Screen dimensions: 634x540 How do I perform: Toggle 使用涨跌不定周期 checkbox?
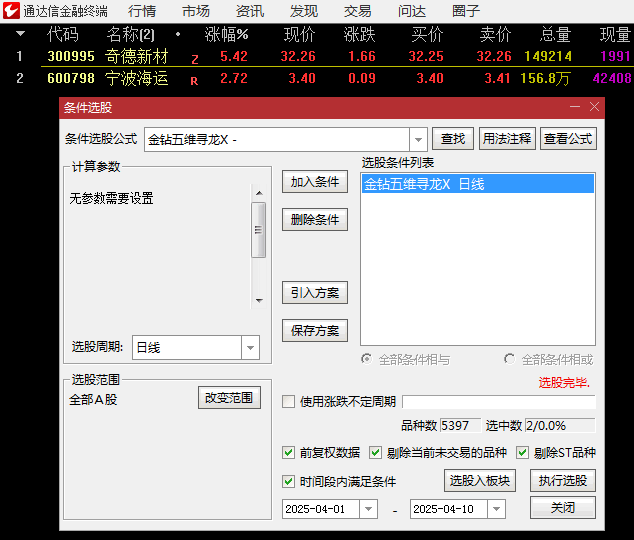point(288,401)
